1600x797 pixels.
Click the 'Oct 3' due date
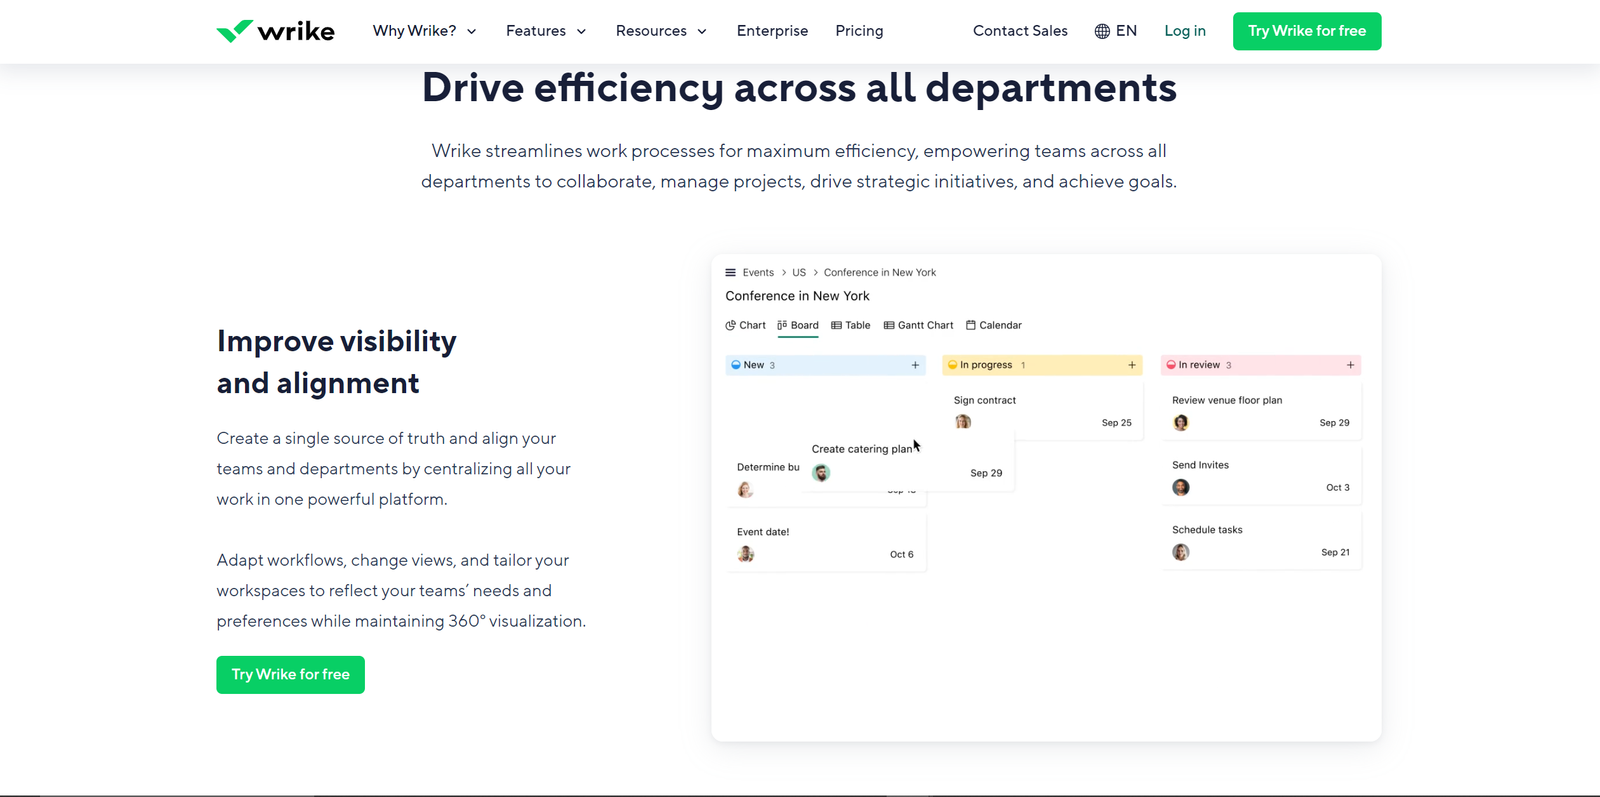click(1338, 488)
